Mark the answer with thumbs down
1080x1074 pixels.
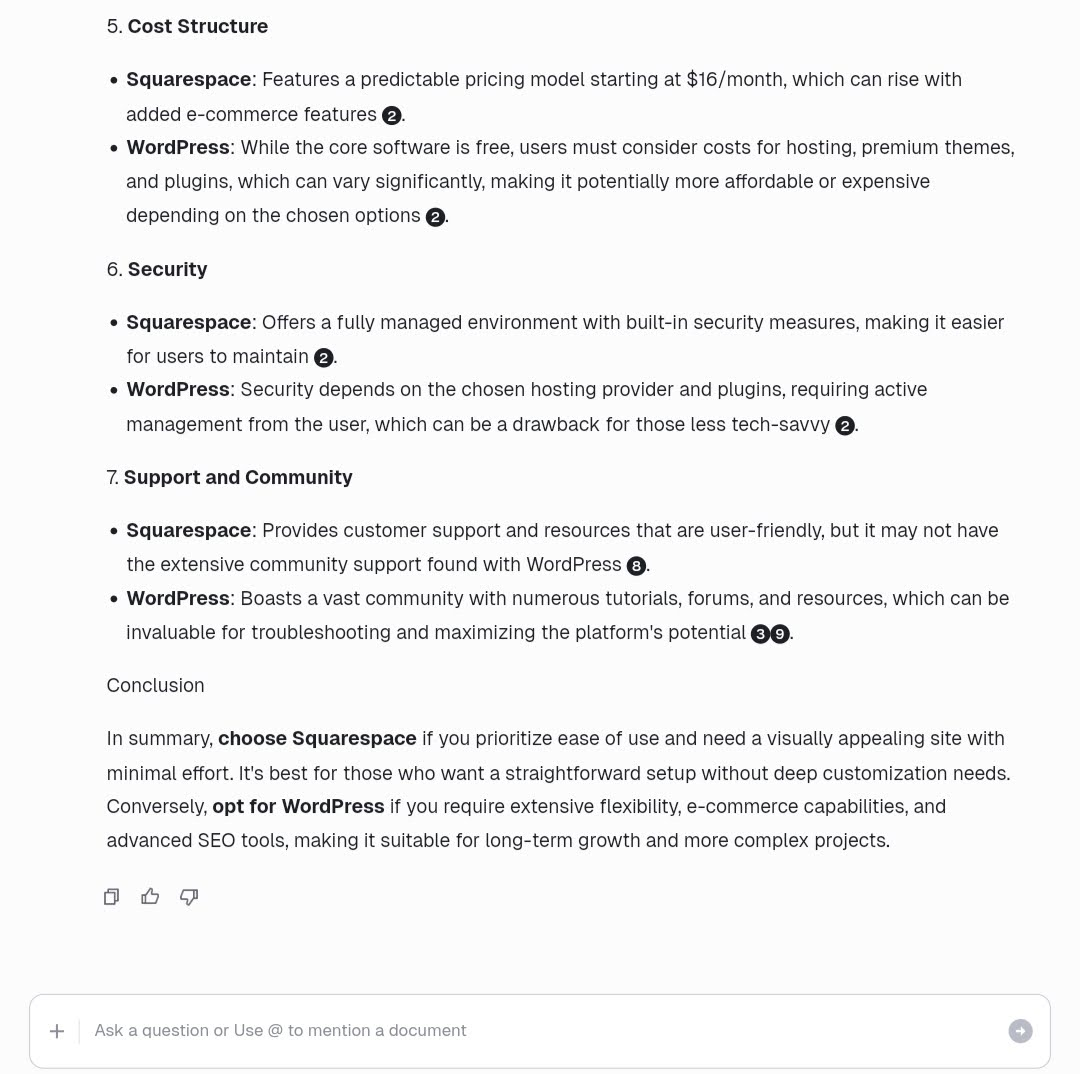pyautogui.click(x=189, y=896)
